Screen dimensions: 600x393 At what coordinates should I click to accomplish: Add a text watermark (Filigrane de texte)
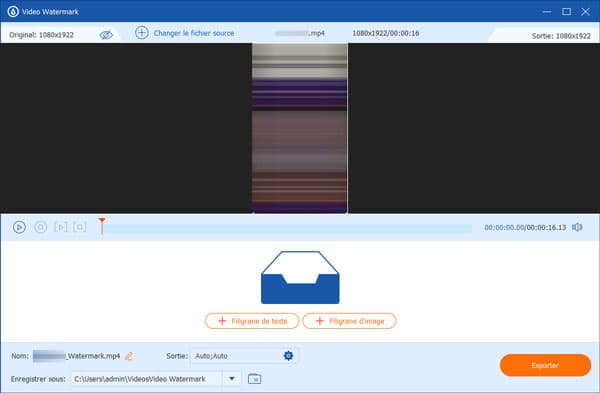[x=252, y=321]
